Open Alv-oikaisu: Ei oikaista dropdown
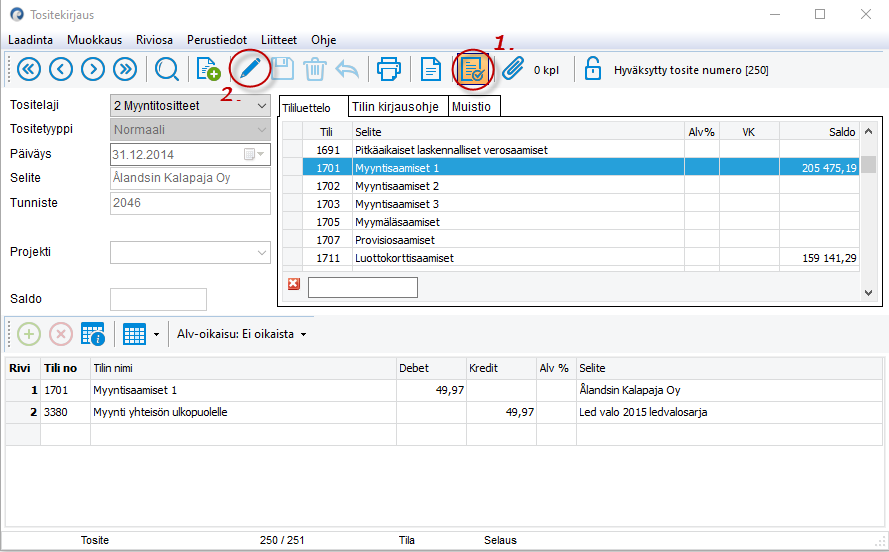This screenshot has width=889, height=552. pos(242,334)
